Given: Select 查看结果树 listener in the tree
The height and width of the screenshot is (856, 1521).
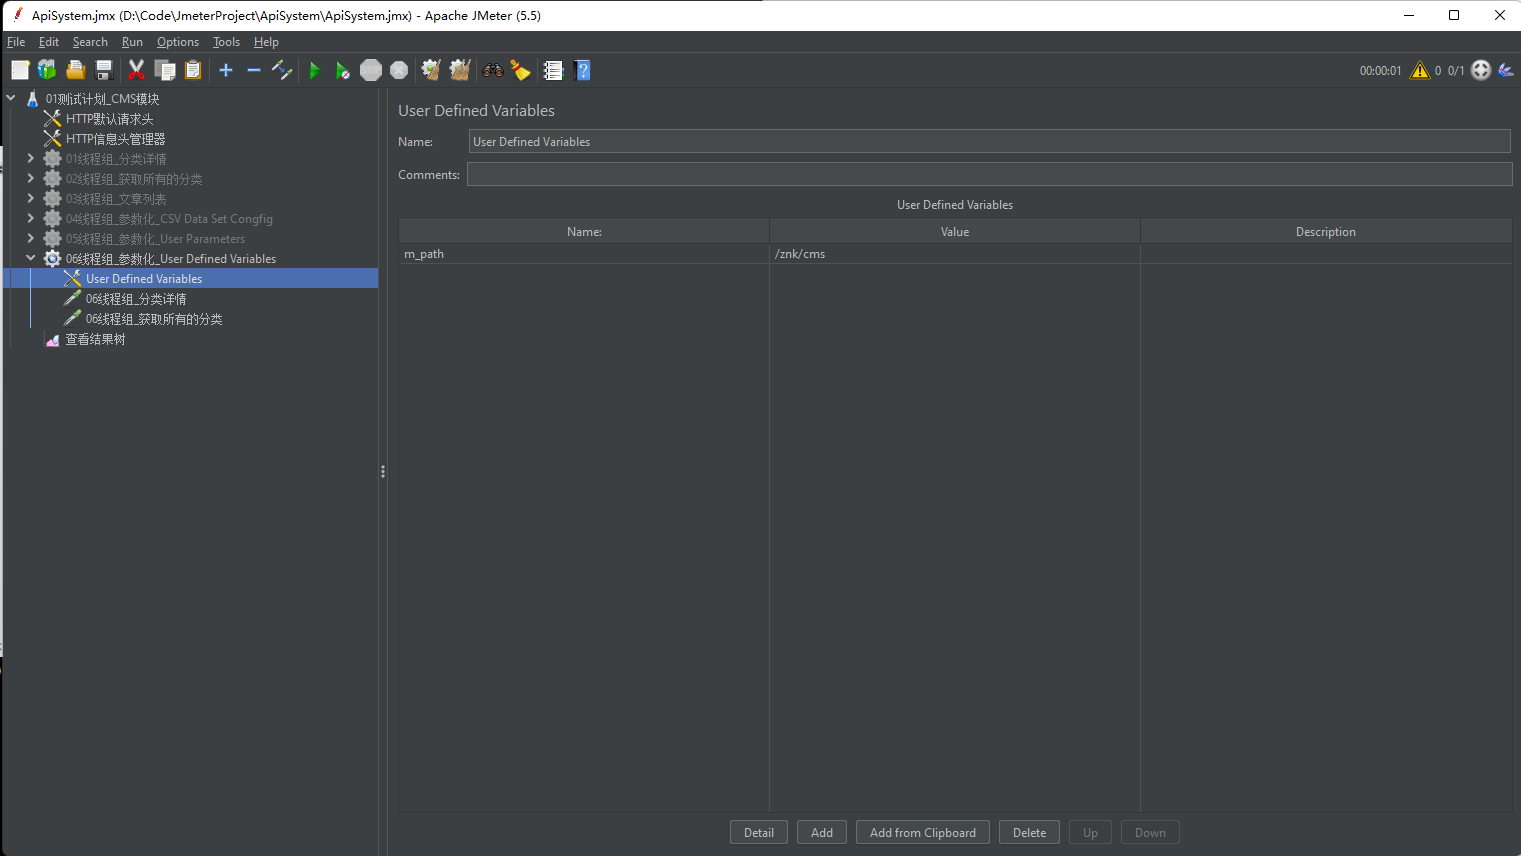Looking at the screenshot, I should pyautogui.click(x=95, y=339).
